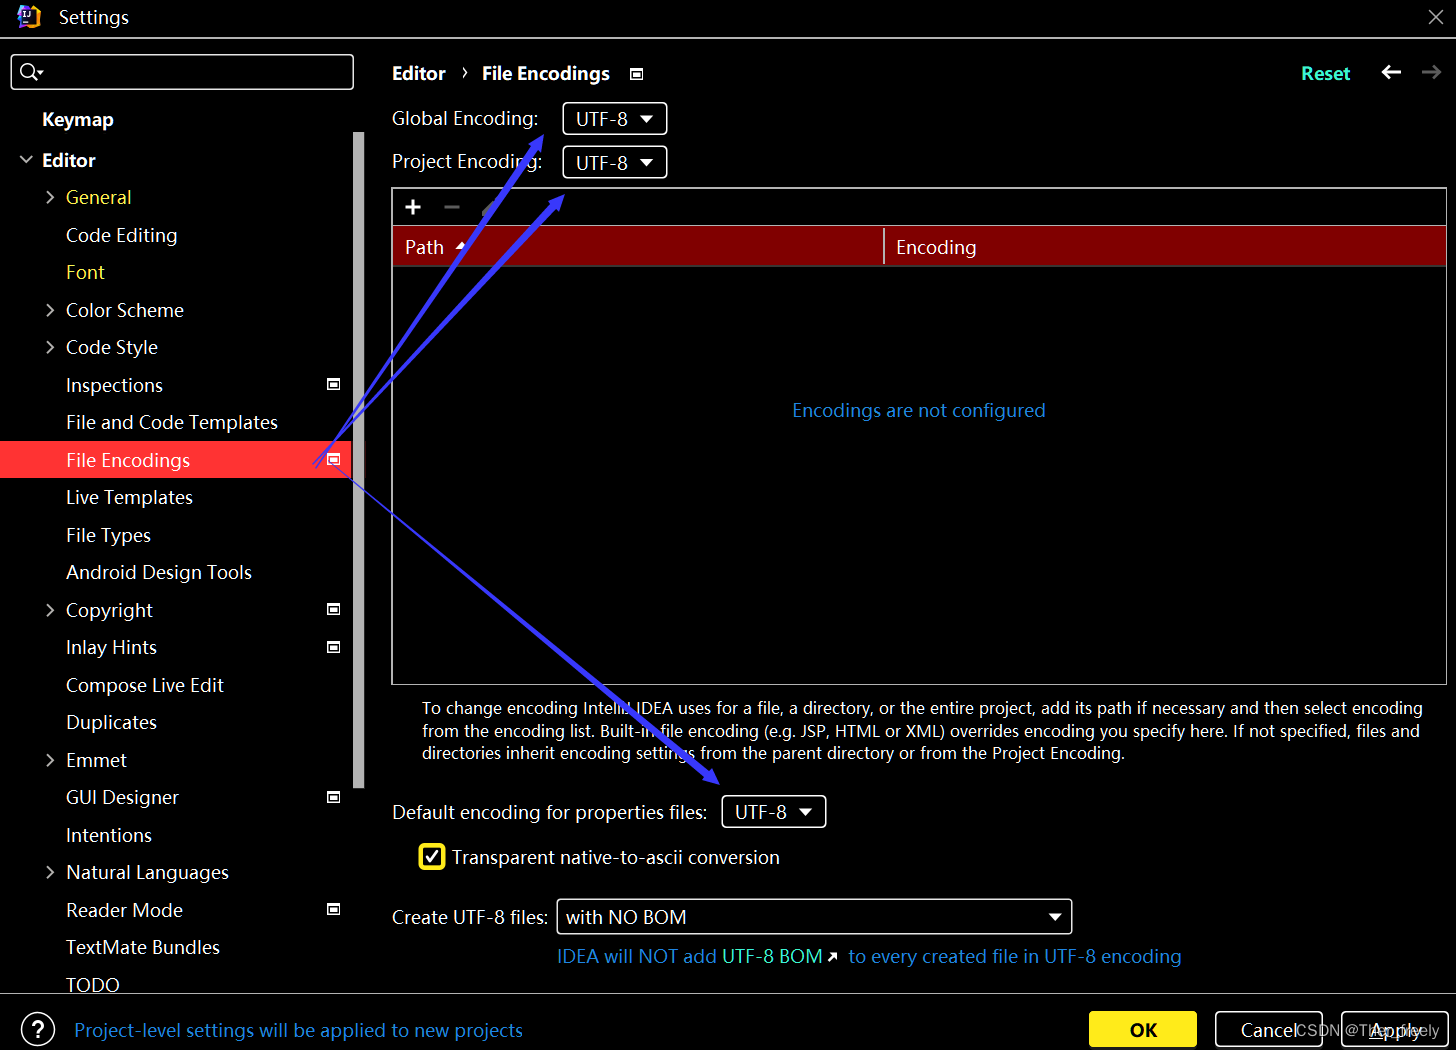Expand the Natural Languages node
Screen dimensions: 1456x1050
(50, 872)
